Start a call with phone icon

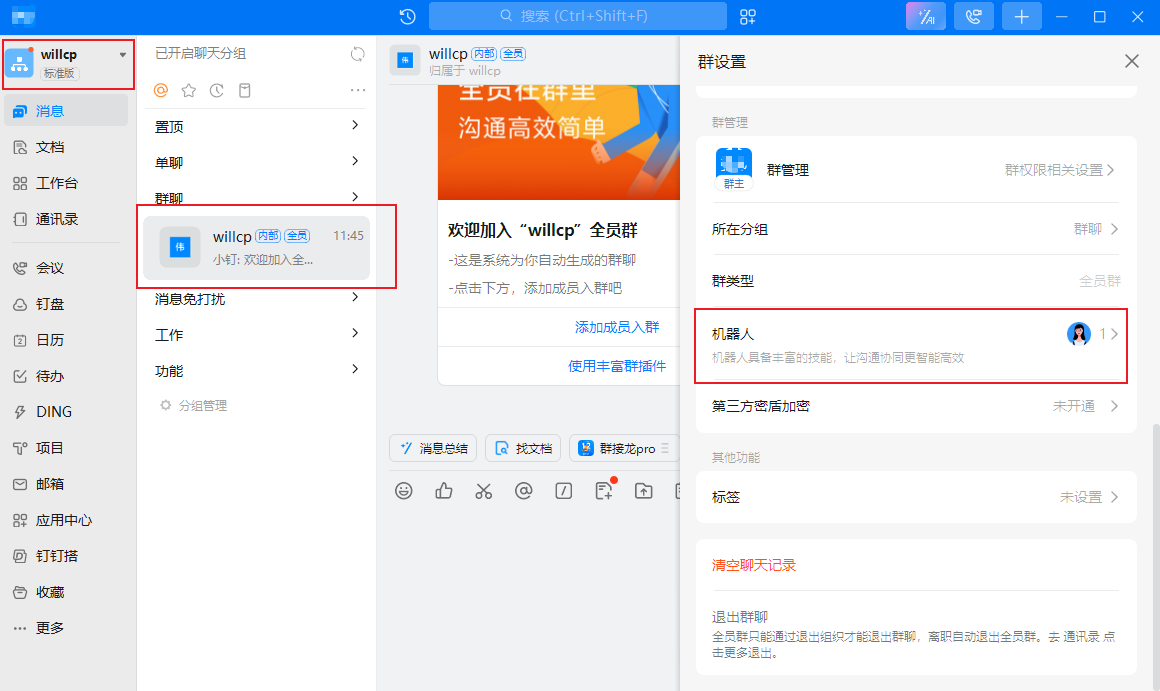974,16
